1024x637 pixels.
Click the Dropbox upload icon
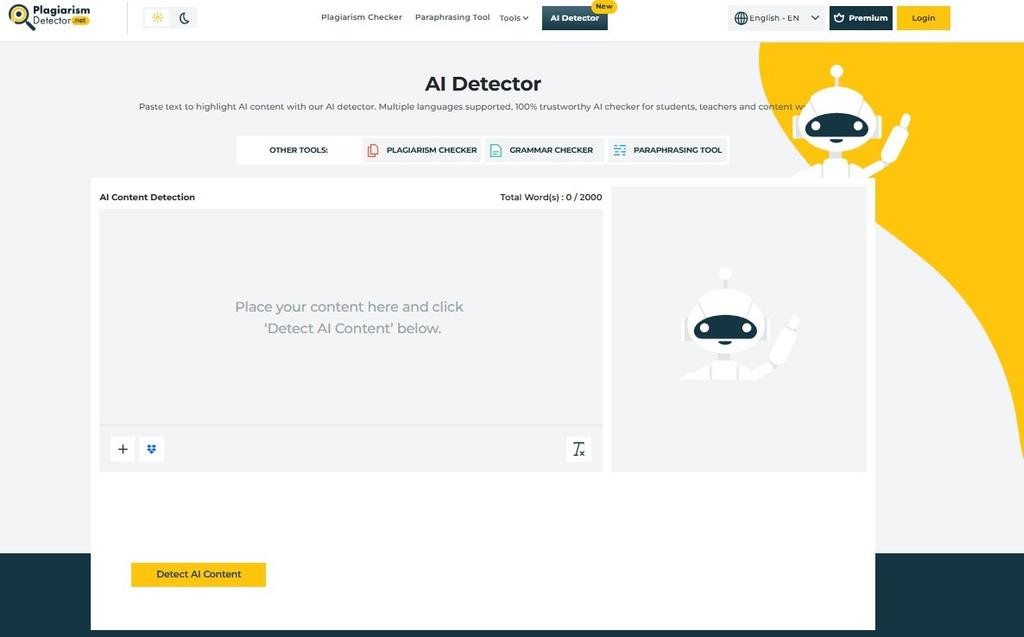152,449
